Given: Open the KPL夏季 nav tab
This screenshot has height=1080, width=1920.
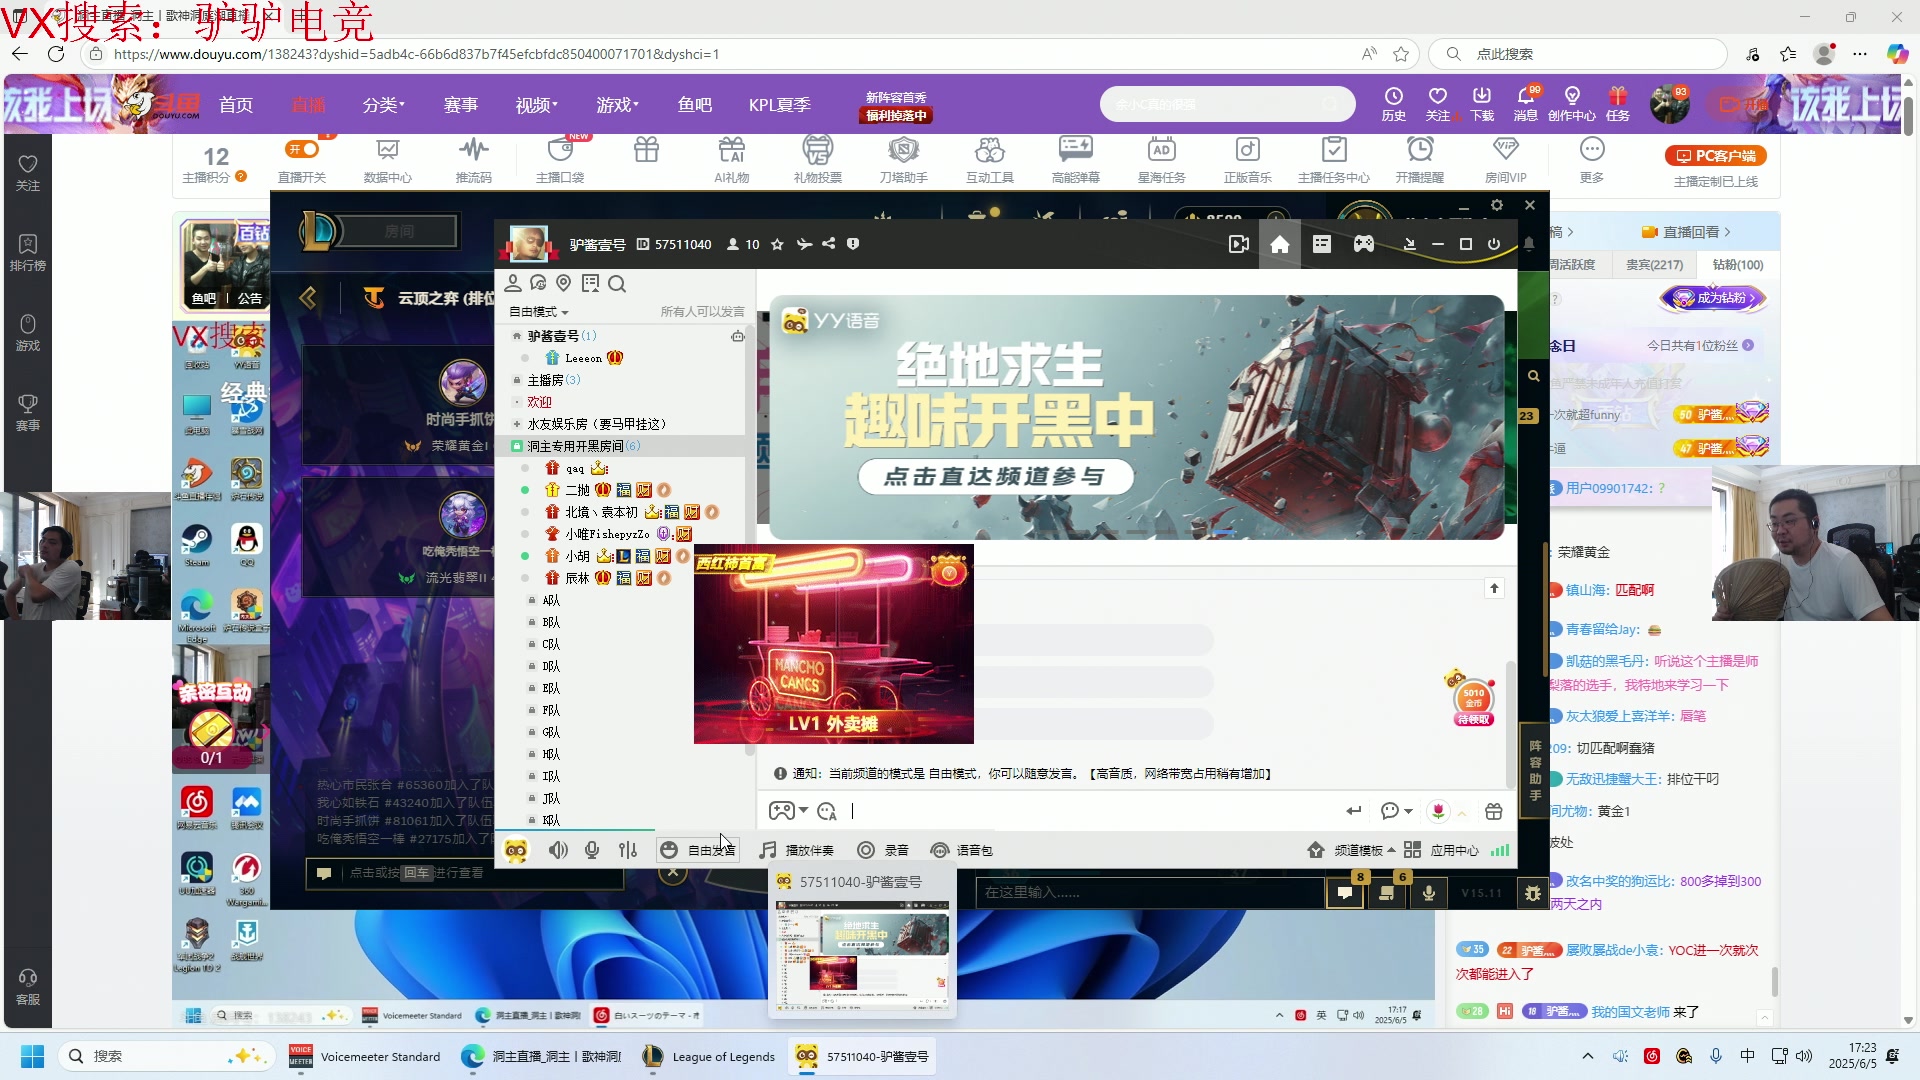Looking at the screenshot, I should pos(779,105).
